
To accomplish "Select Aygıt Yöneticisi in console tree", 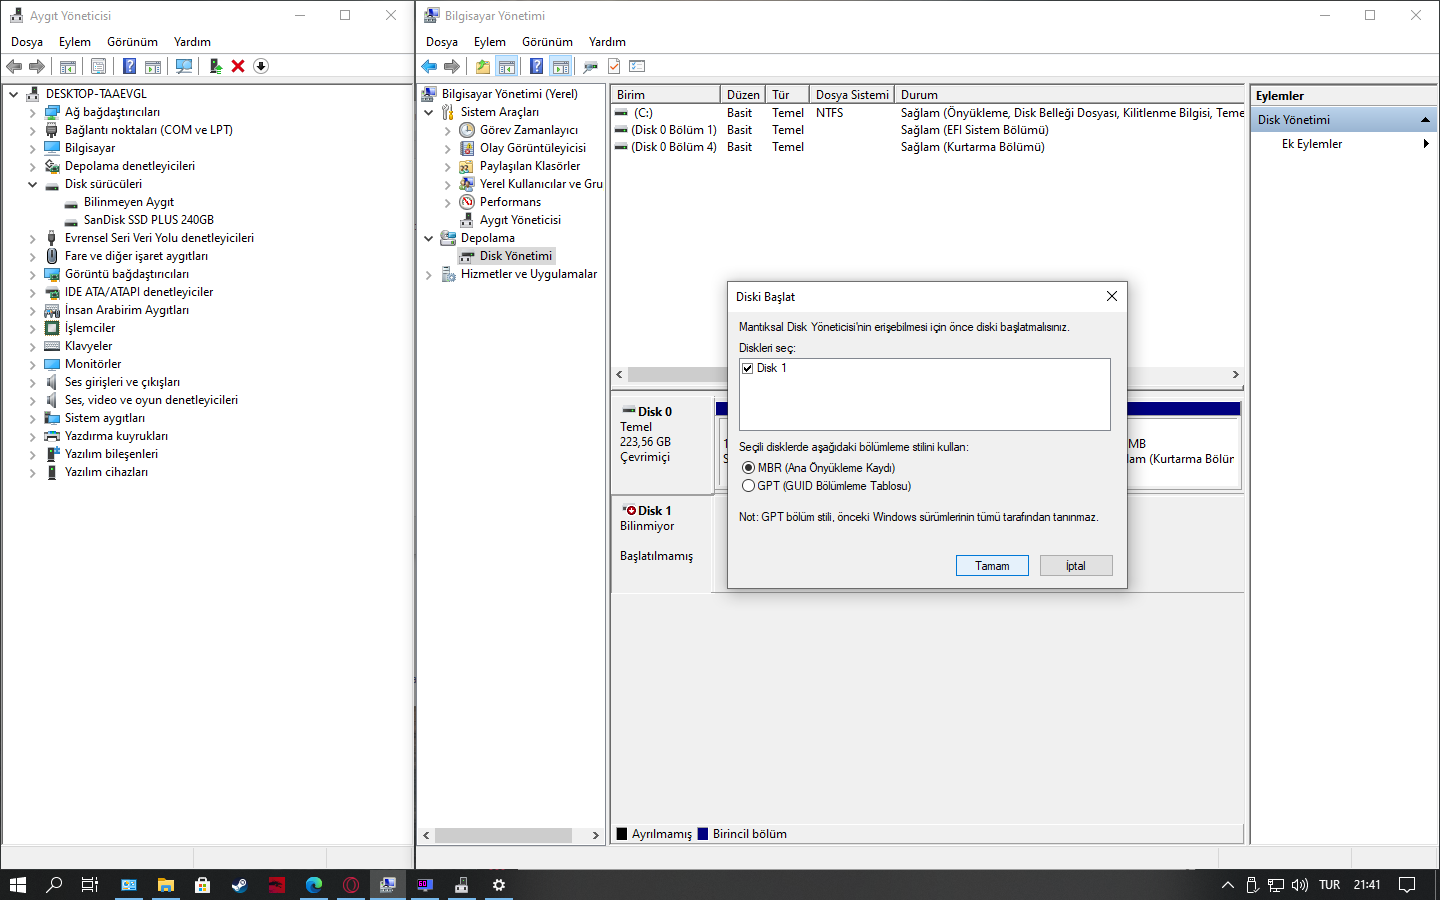I will click(x=520, y=220).
